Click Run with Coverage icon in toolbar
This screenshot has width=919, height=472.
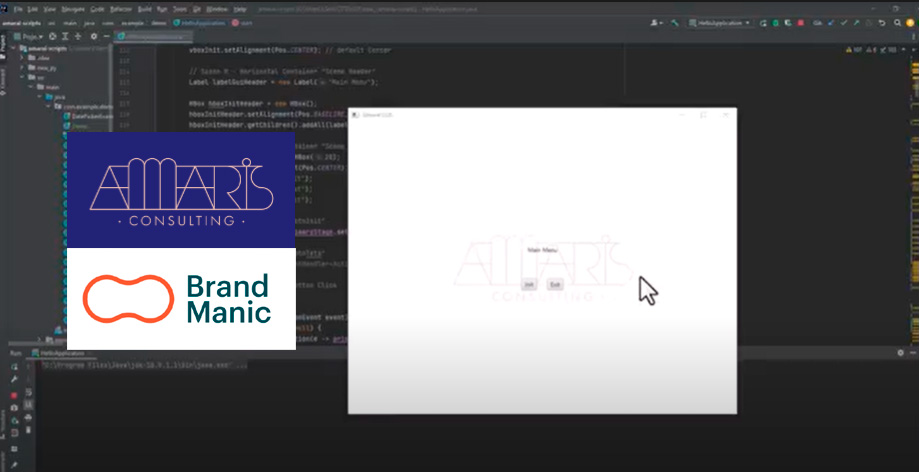[788, 23]
